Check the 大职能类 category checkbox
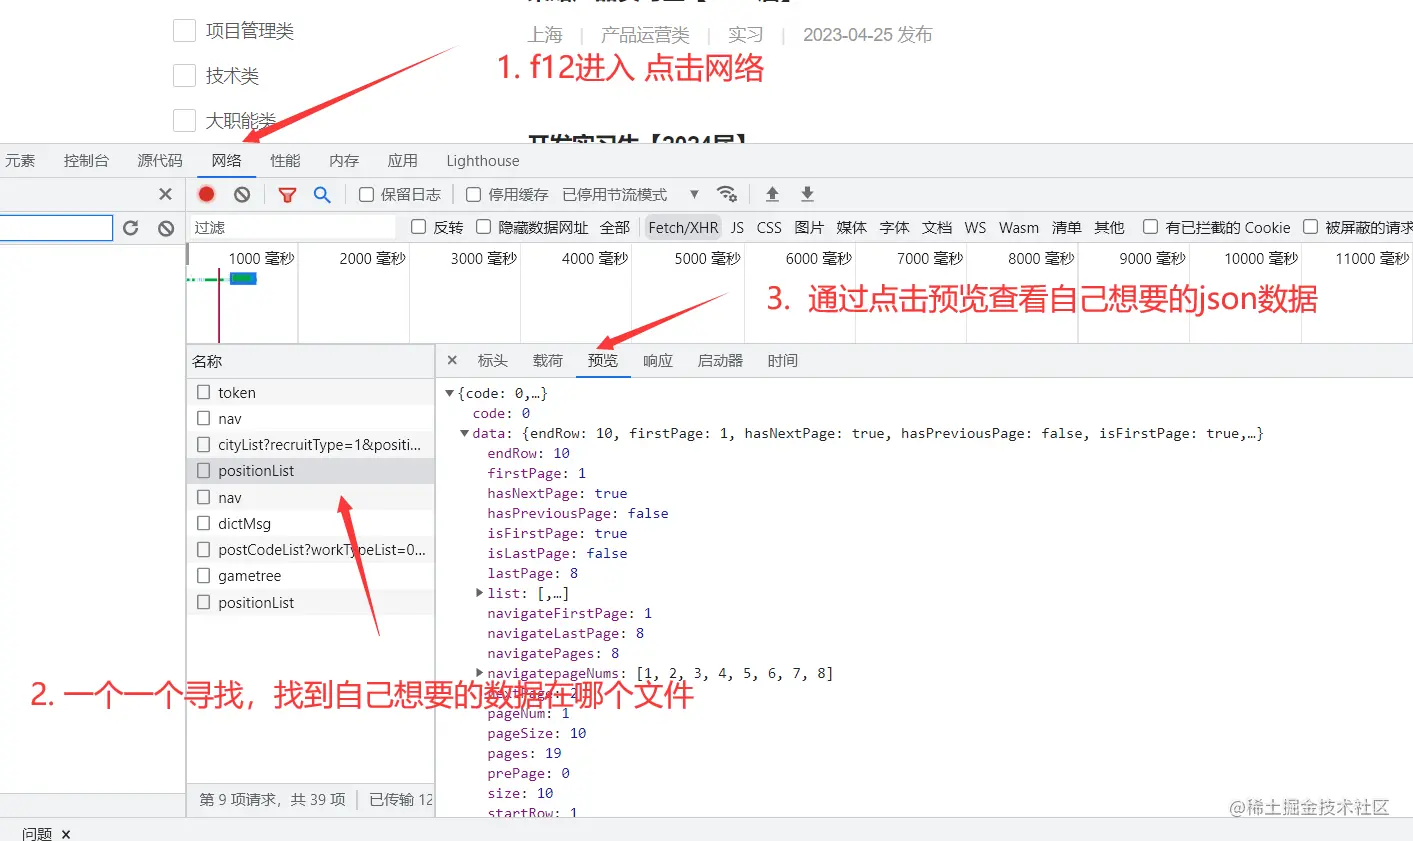 [x=184, y=120]
